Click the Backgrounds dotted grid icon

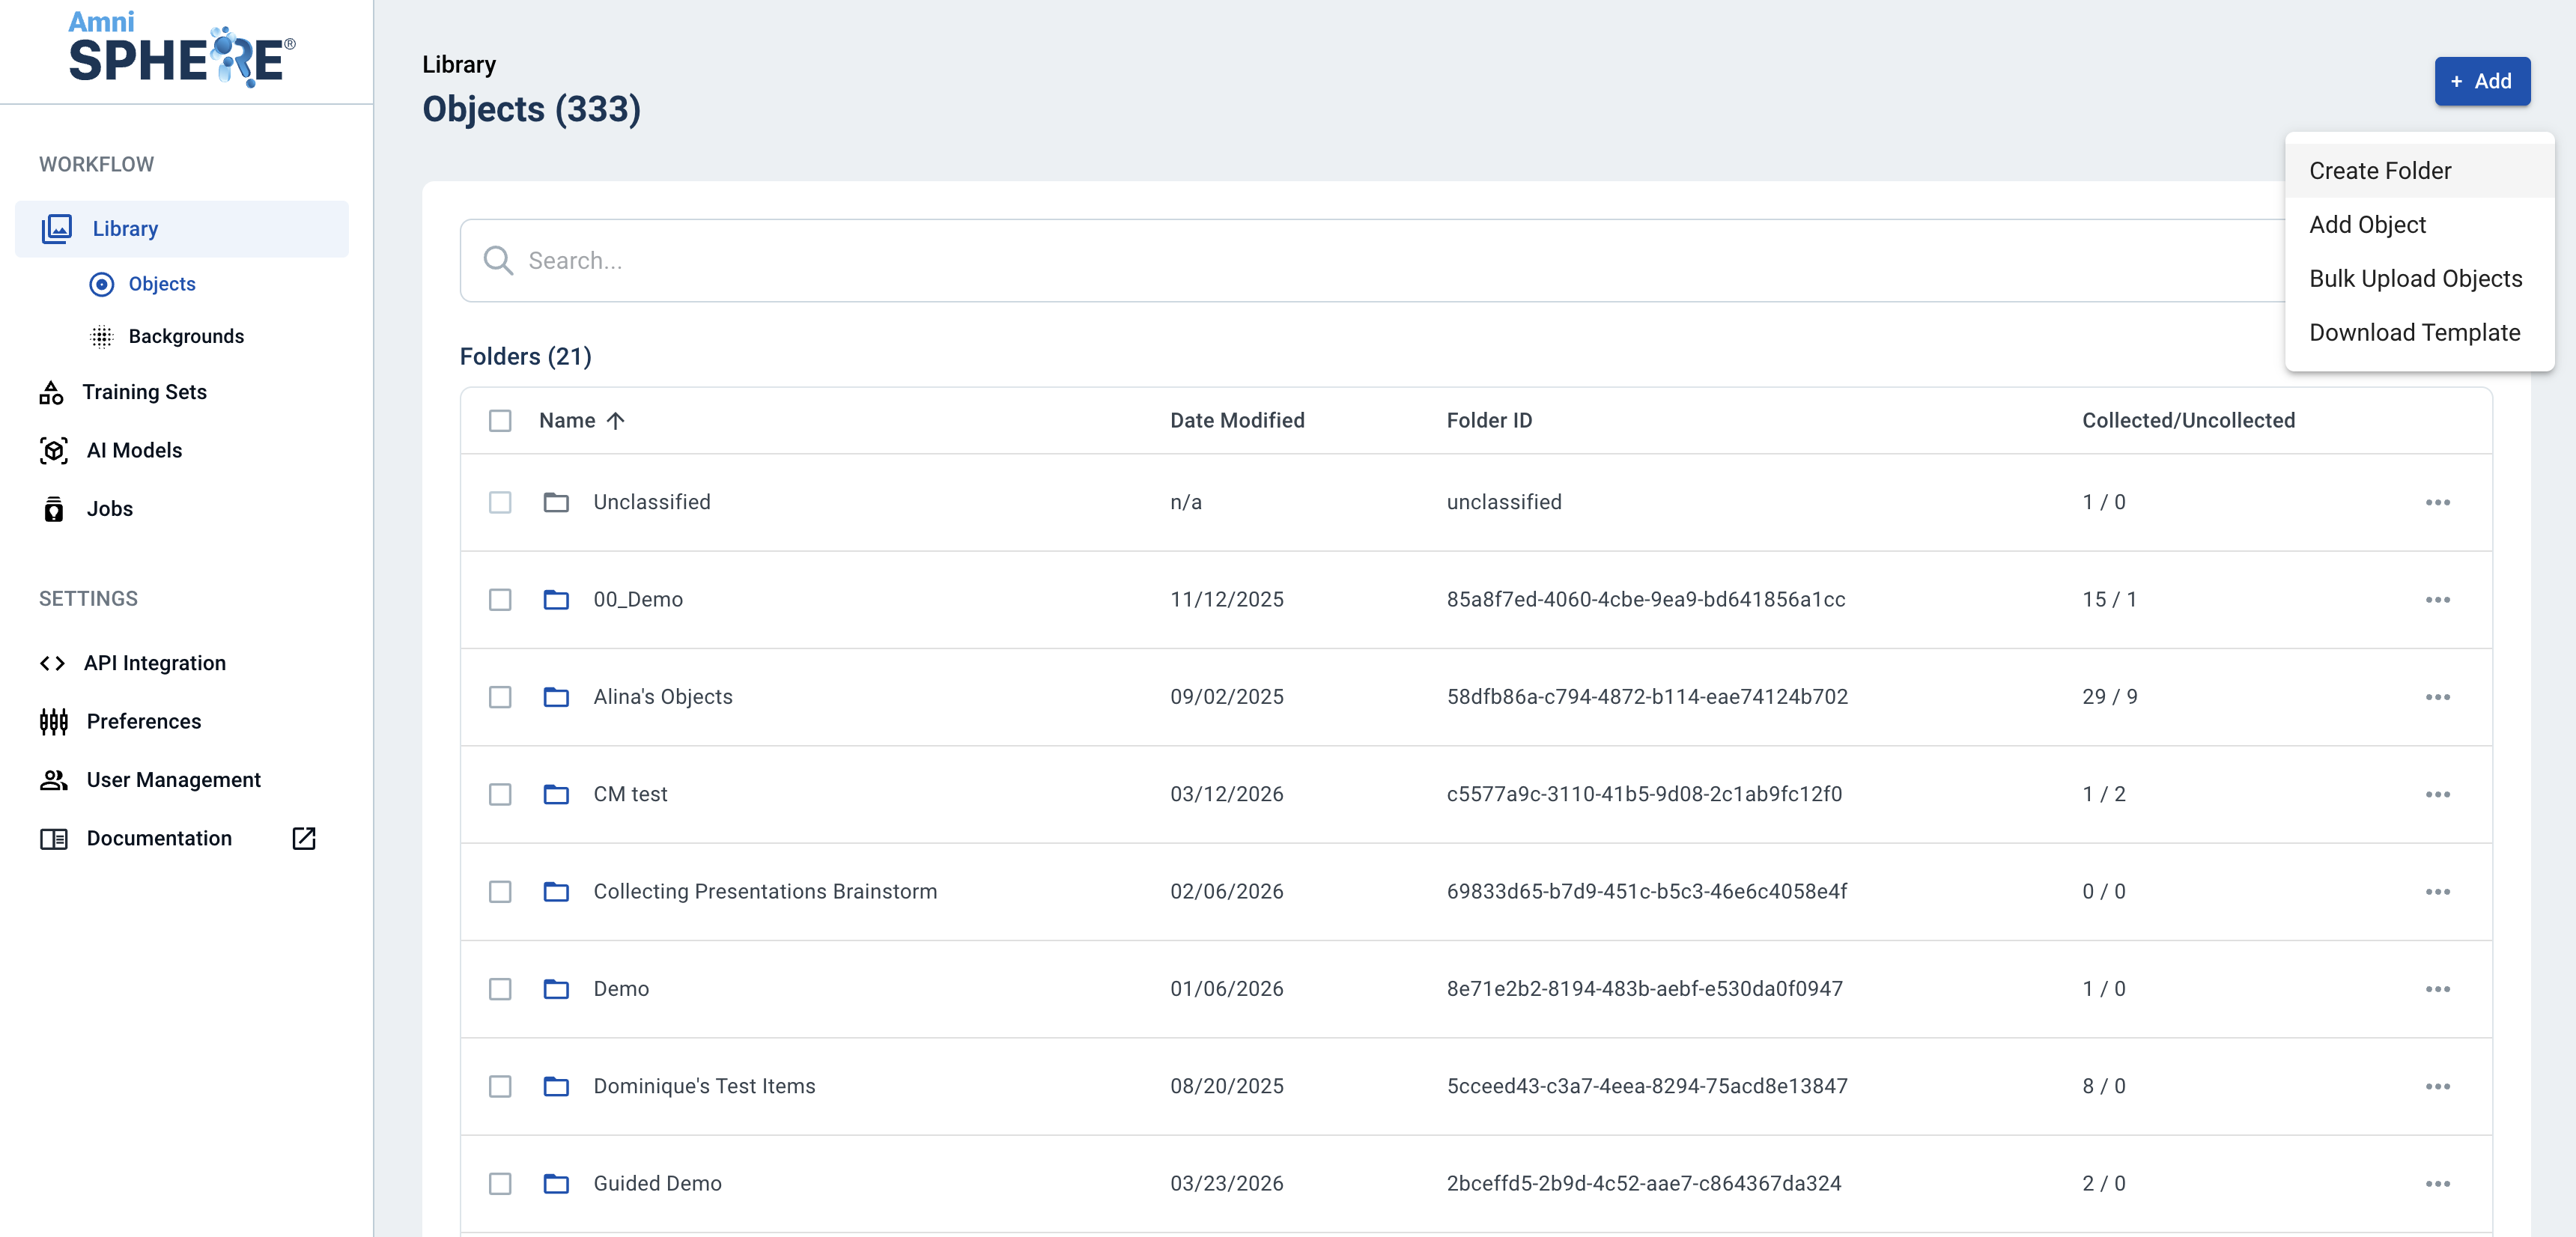tap(102, 337)
